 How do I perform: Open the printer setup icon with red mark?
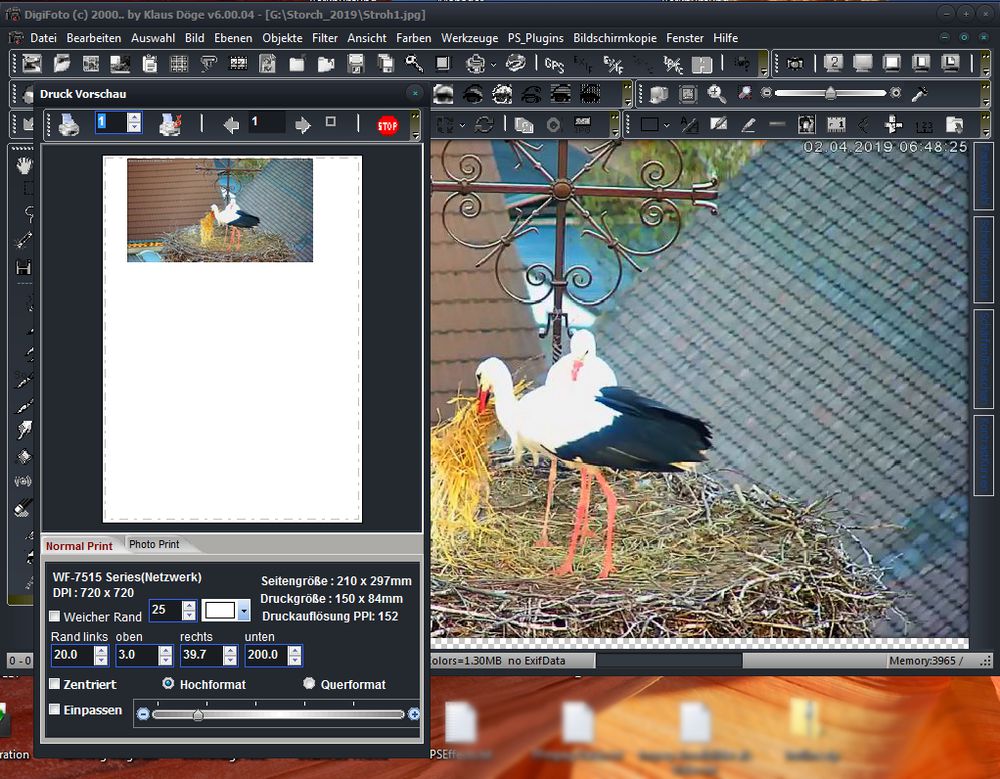click(170, 125)
